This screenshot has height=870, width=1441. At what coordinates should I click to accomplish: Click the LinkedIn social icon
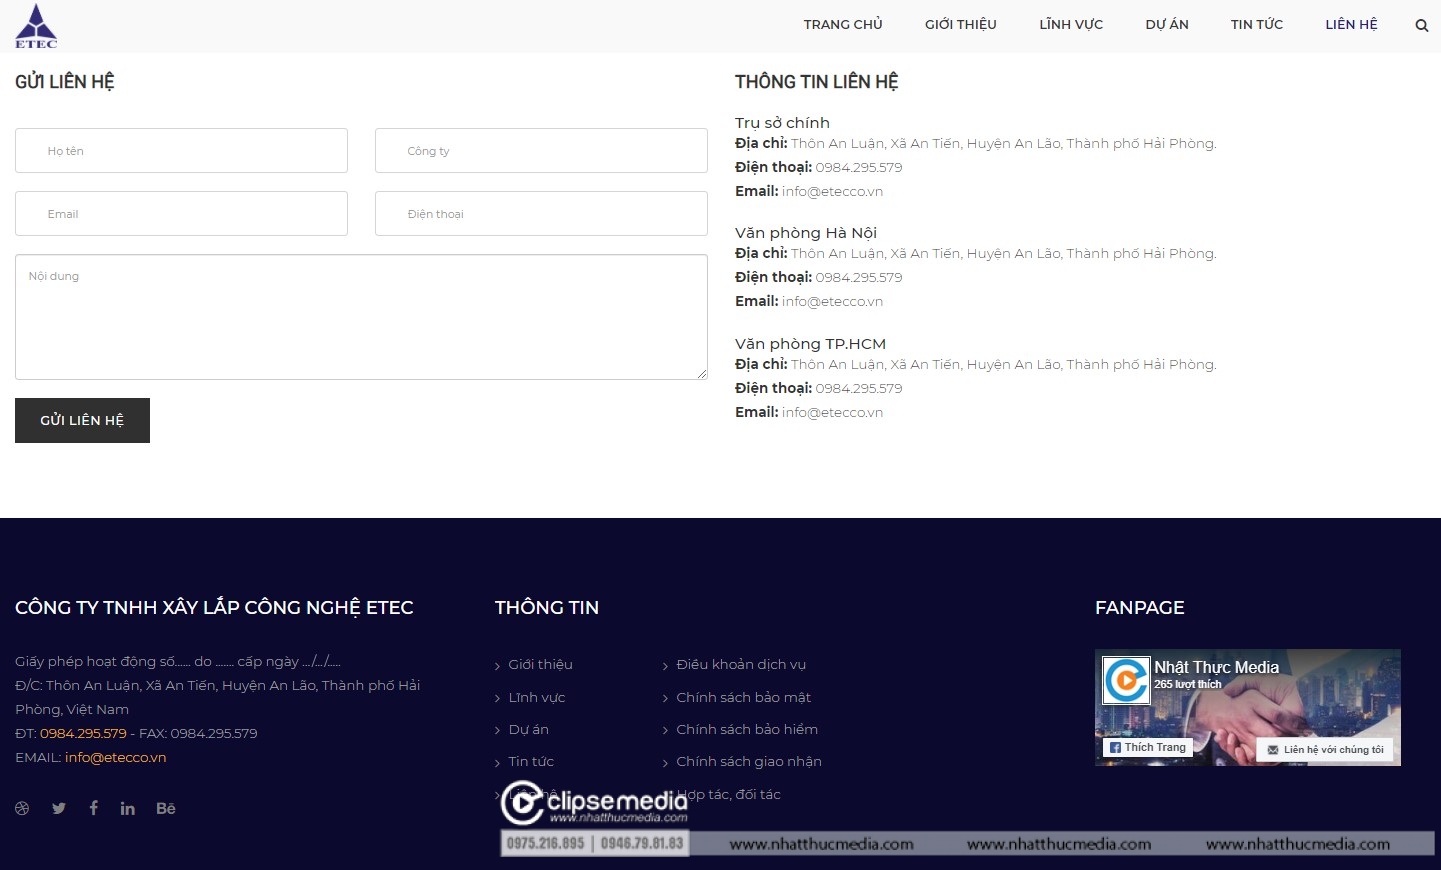pyautogui.click(x=128, y=808)
